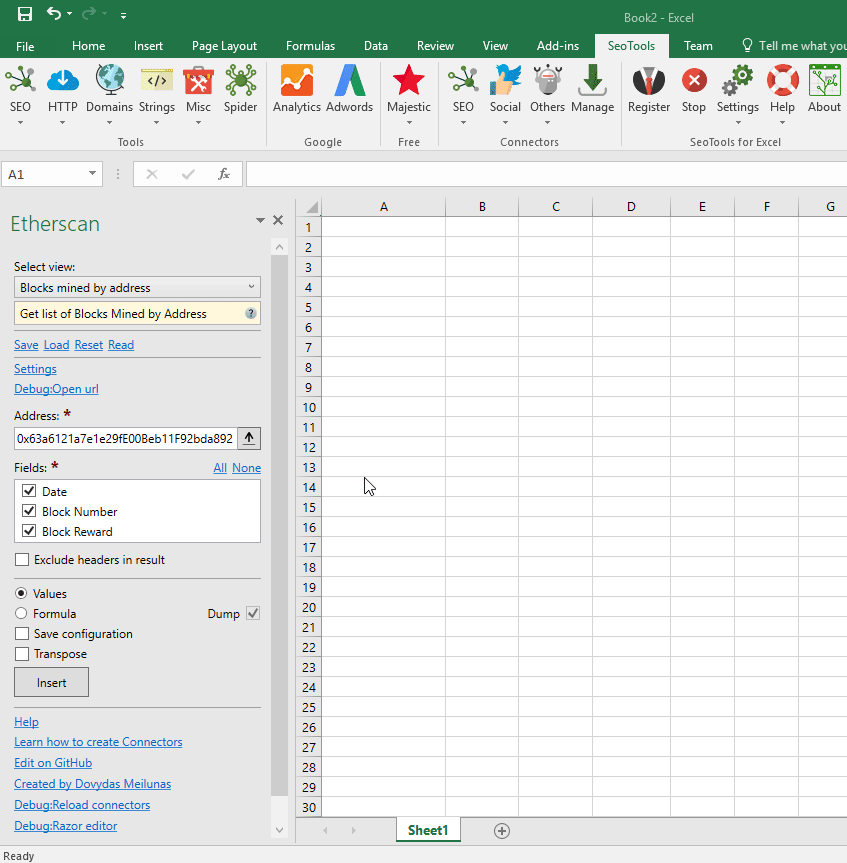
Task: Expand the HTTP dropdown arrow
Action: [x=62, y=122]
